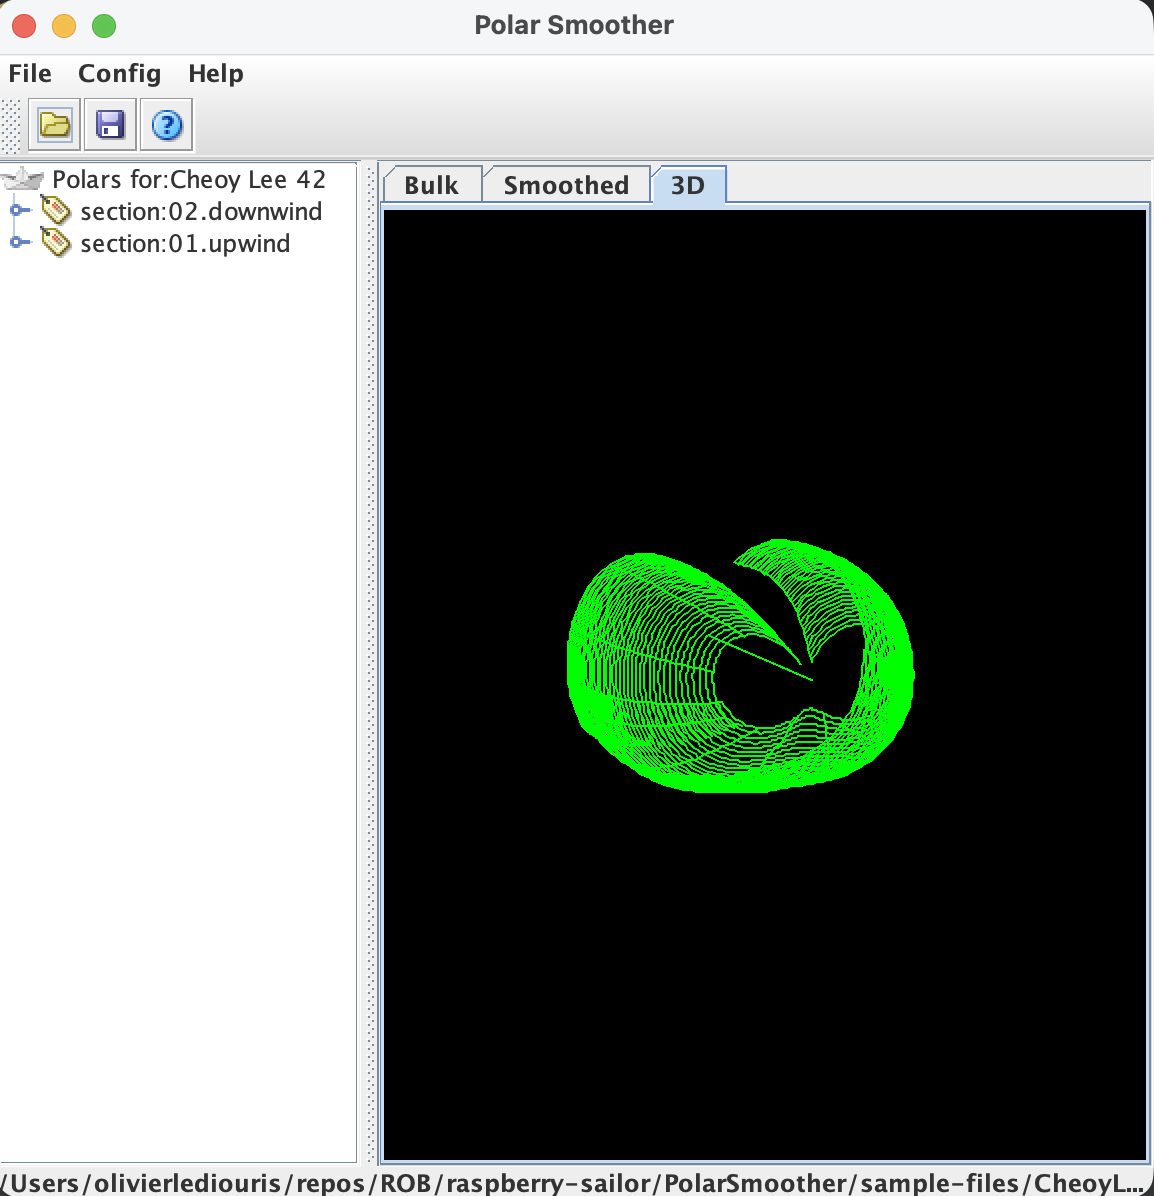This screenshot has height=1196, width=1154.
Task: Switch to the Bulk tab
Action: pos(431,185)
